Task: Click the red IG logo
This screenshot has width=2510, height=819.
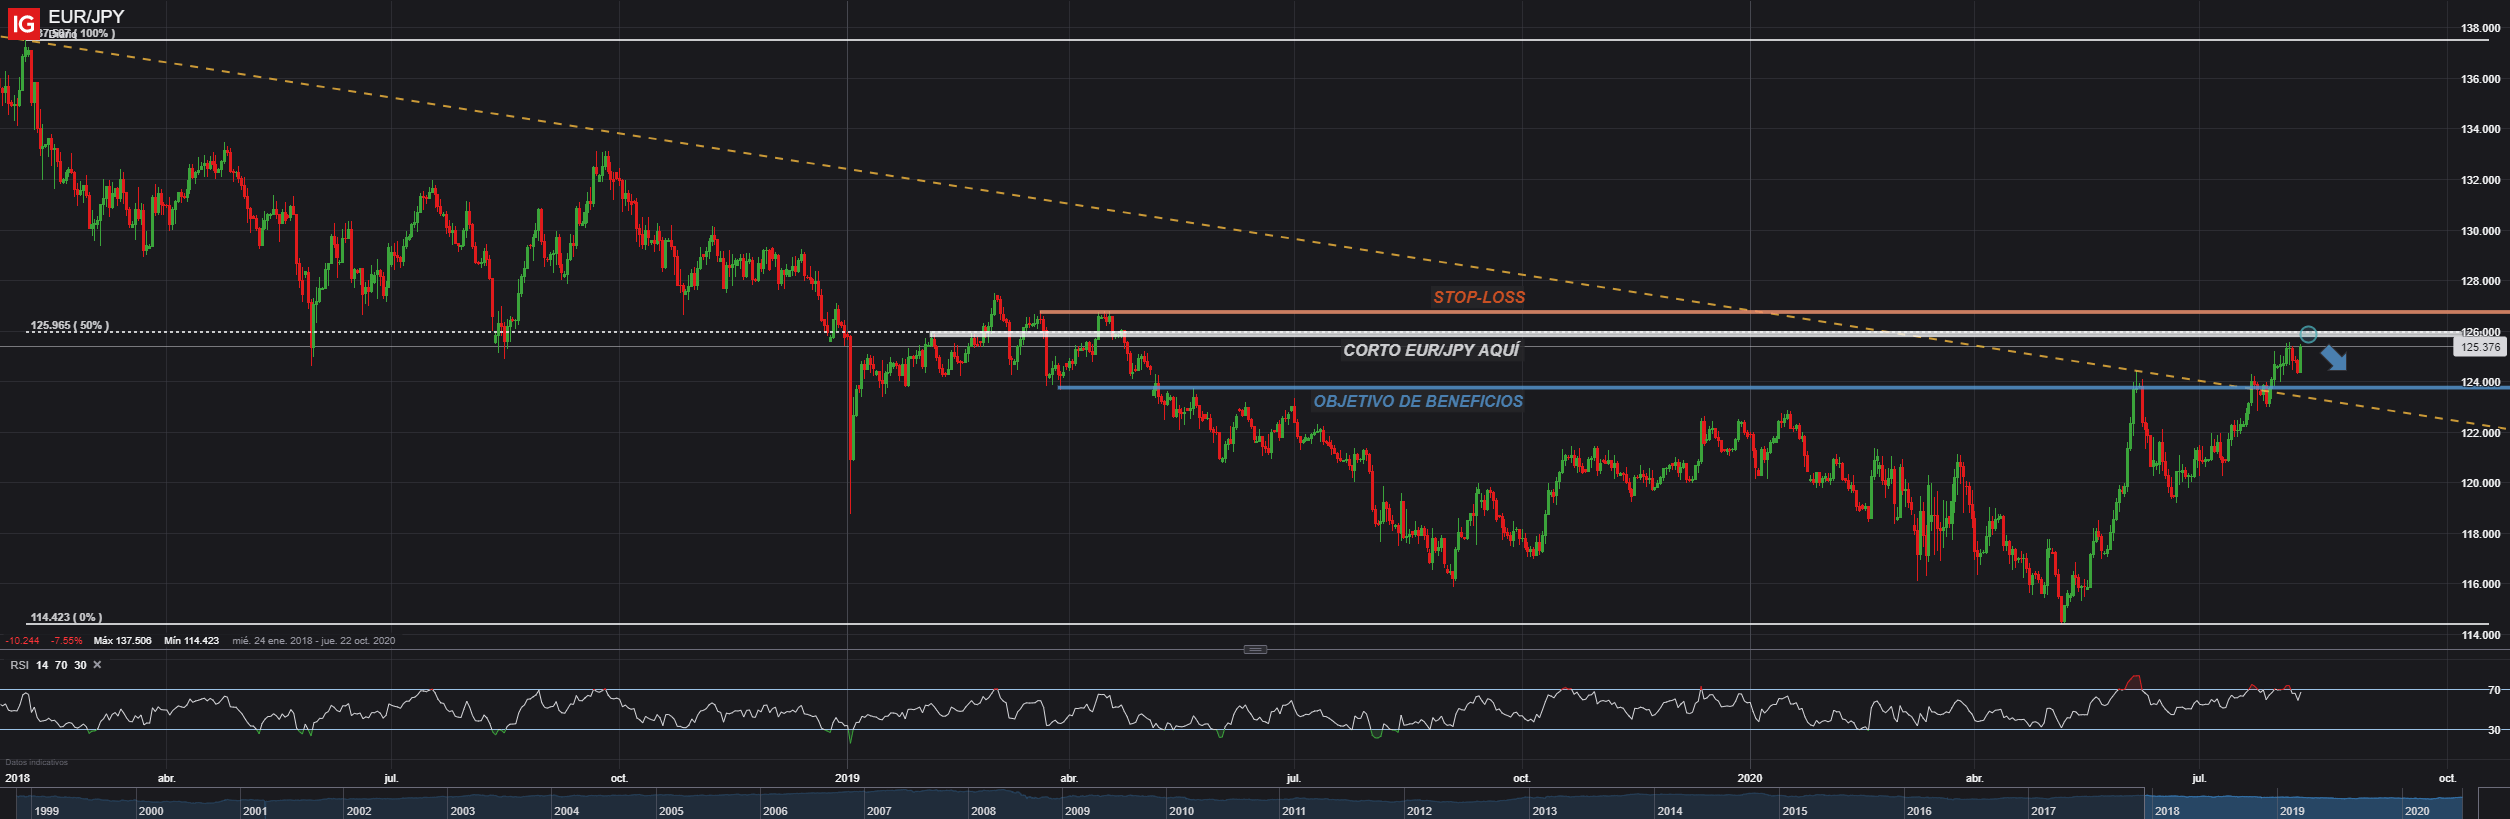Action: [x=23, y=22]
